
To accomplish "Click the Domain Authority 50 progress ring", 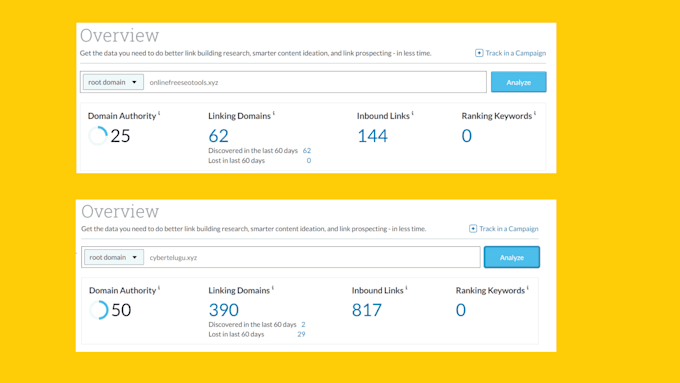I will click(x=99, y=310).
